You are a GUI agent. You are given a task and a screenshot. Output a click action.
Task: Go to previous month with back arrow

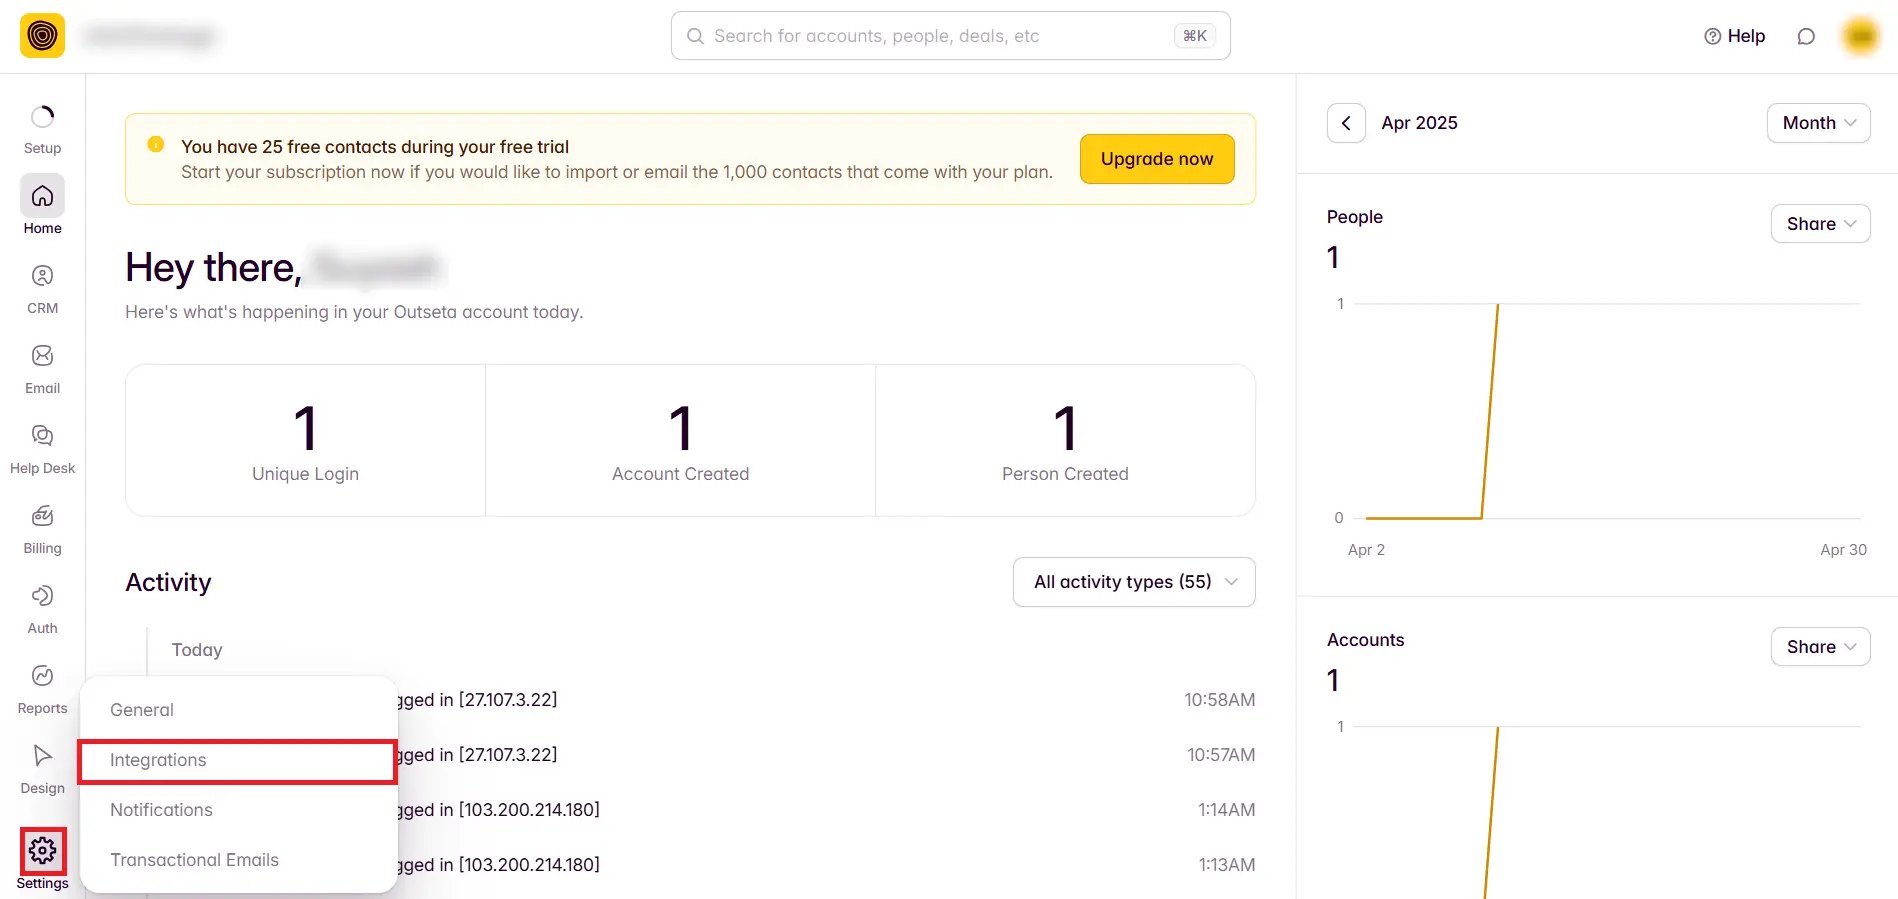click(x=1346, y=123)
